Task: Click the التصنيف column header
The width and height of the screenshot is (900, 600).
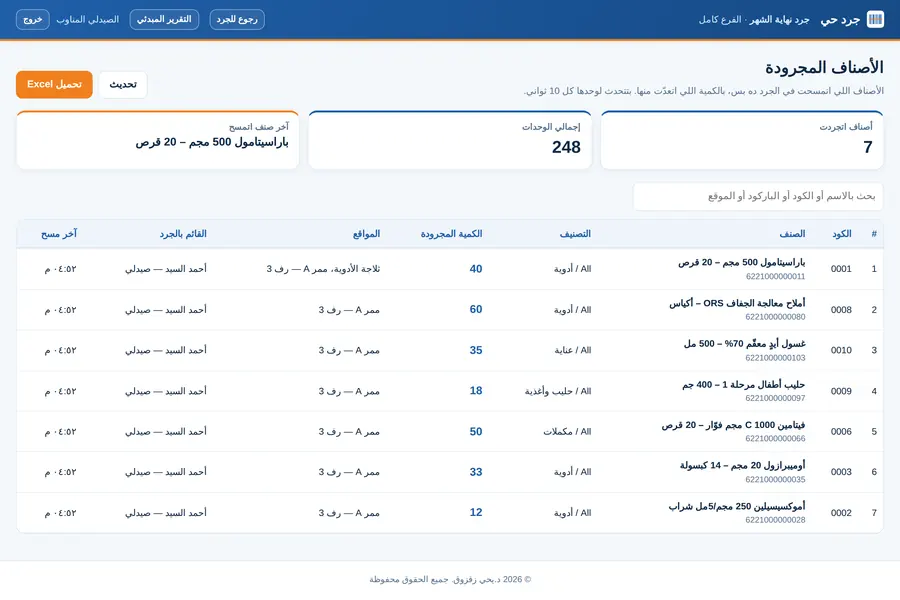Action: click(x=575, y=234)
